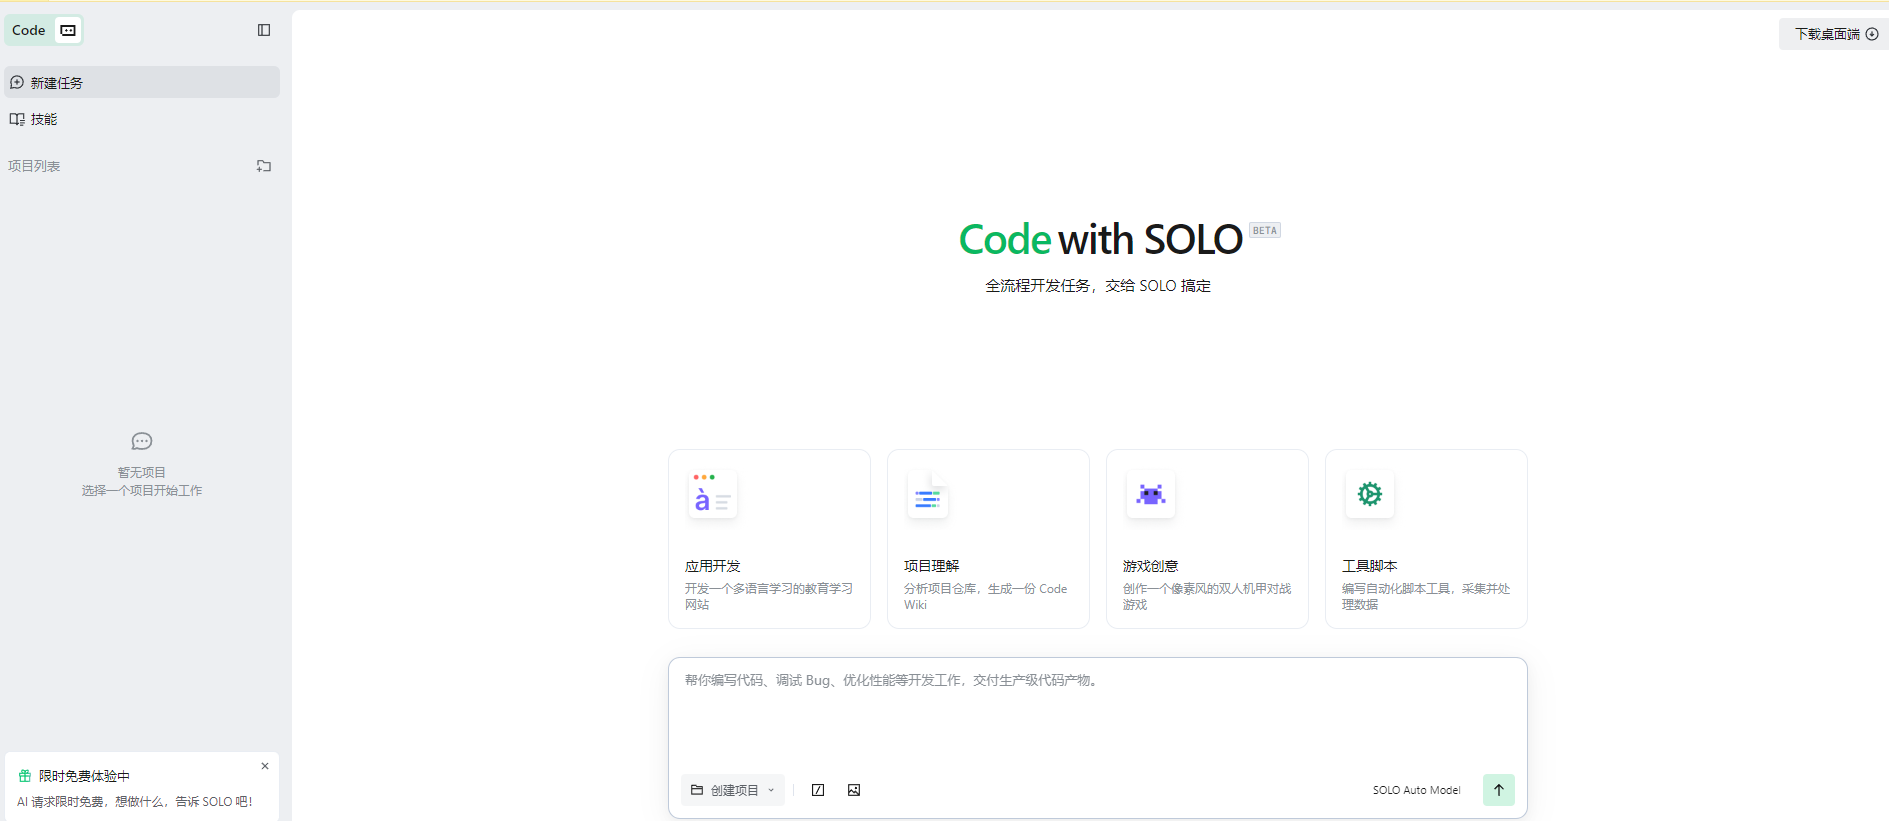Click the 游戏创意 pixel invader icon
The height and width of the screenshot is (821, 1889).
(1150, 494)
